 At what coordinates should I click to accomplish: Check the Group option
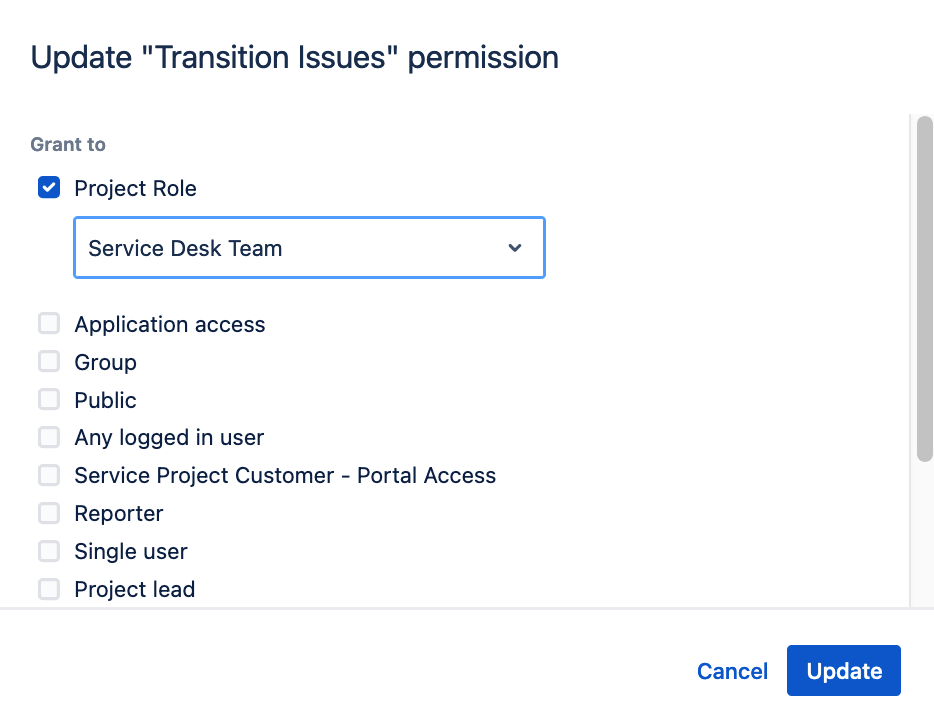[x=49, y=361]
